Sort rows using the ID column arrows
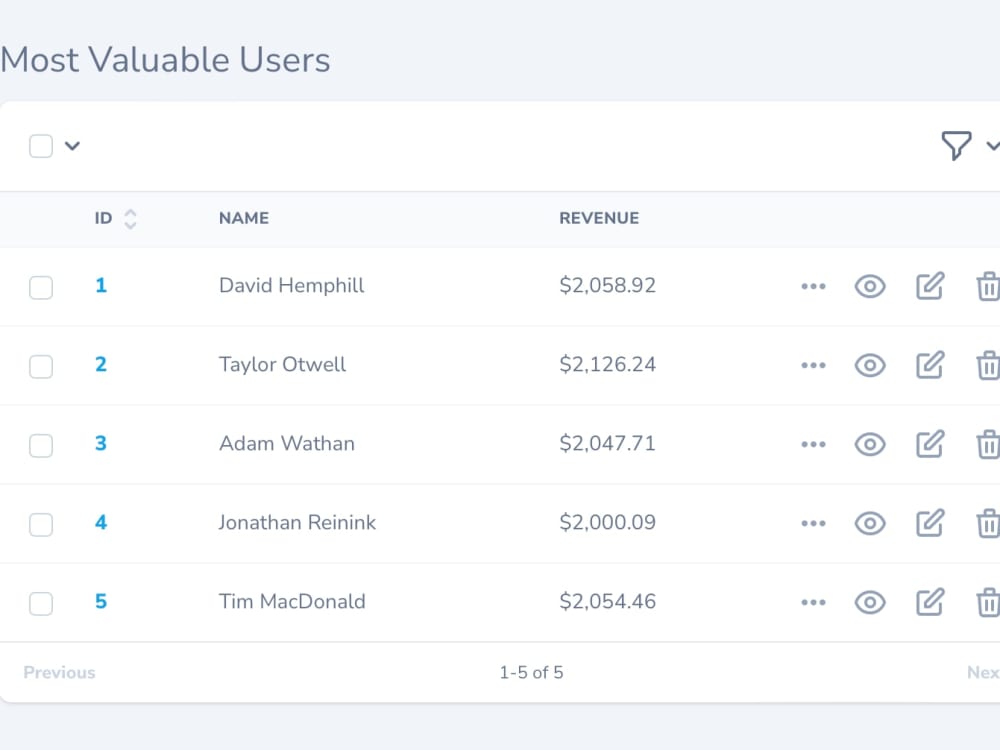Image resolution: width=1000 pixels, height=750 pixels. [129, 218]
